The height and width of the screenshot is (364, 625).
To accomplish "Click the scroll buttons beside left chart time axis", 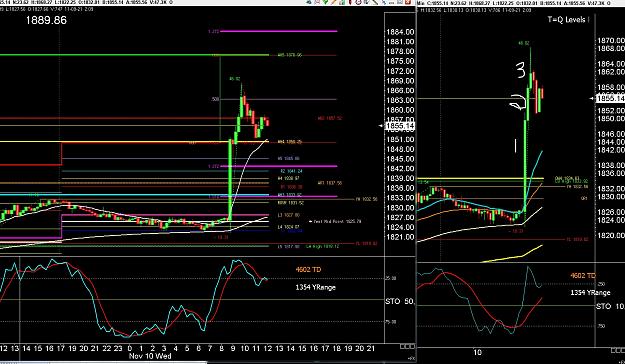I will 407,346.
